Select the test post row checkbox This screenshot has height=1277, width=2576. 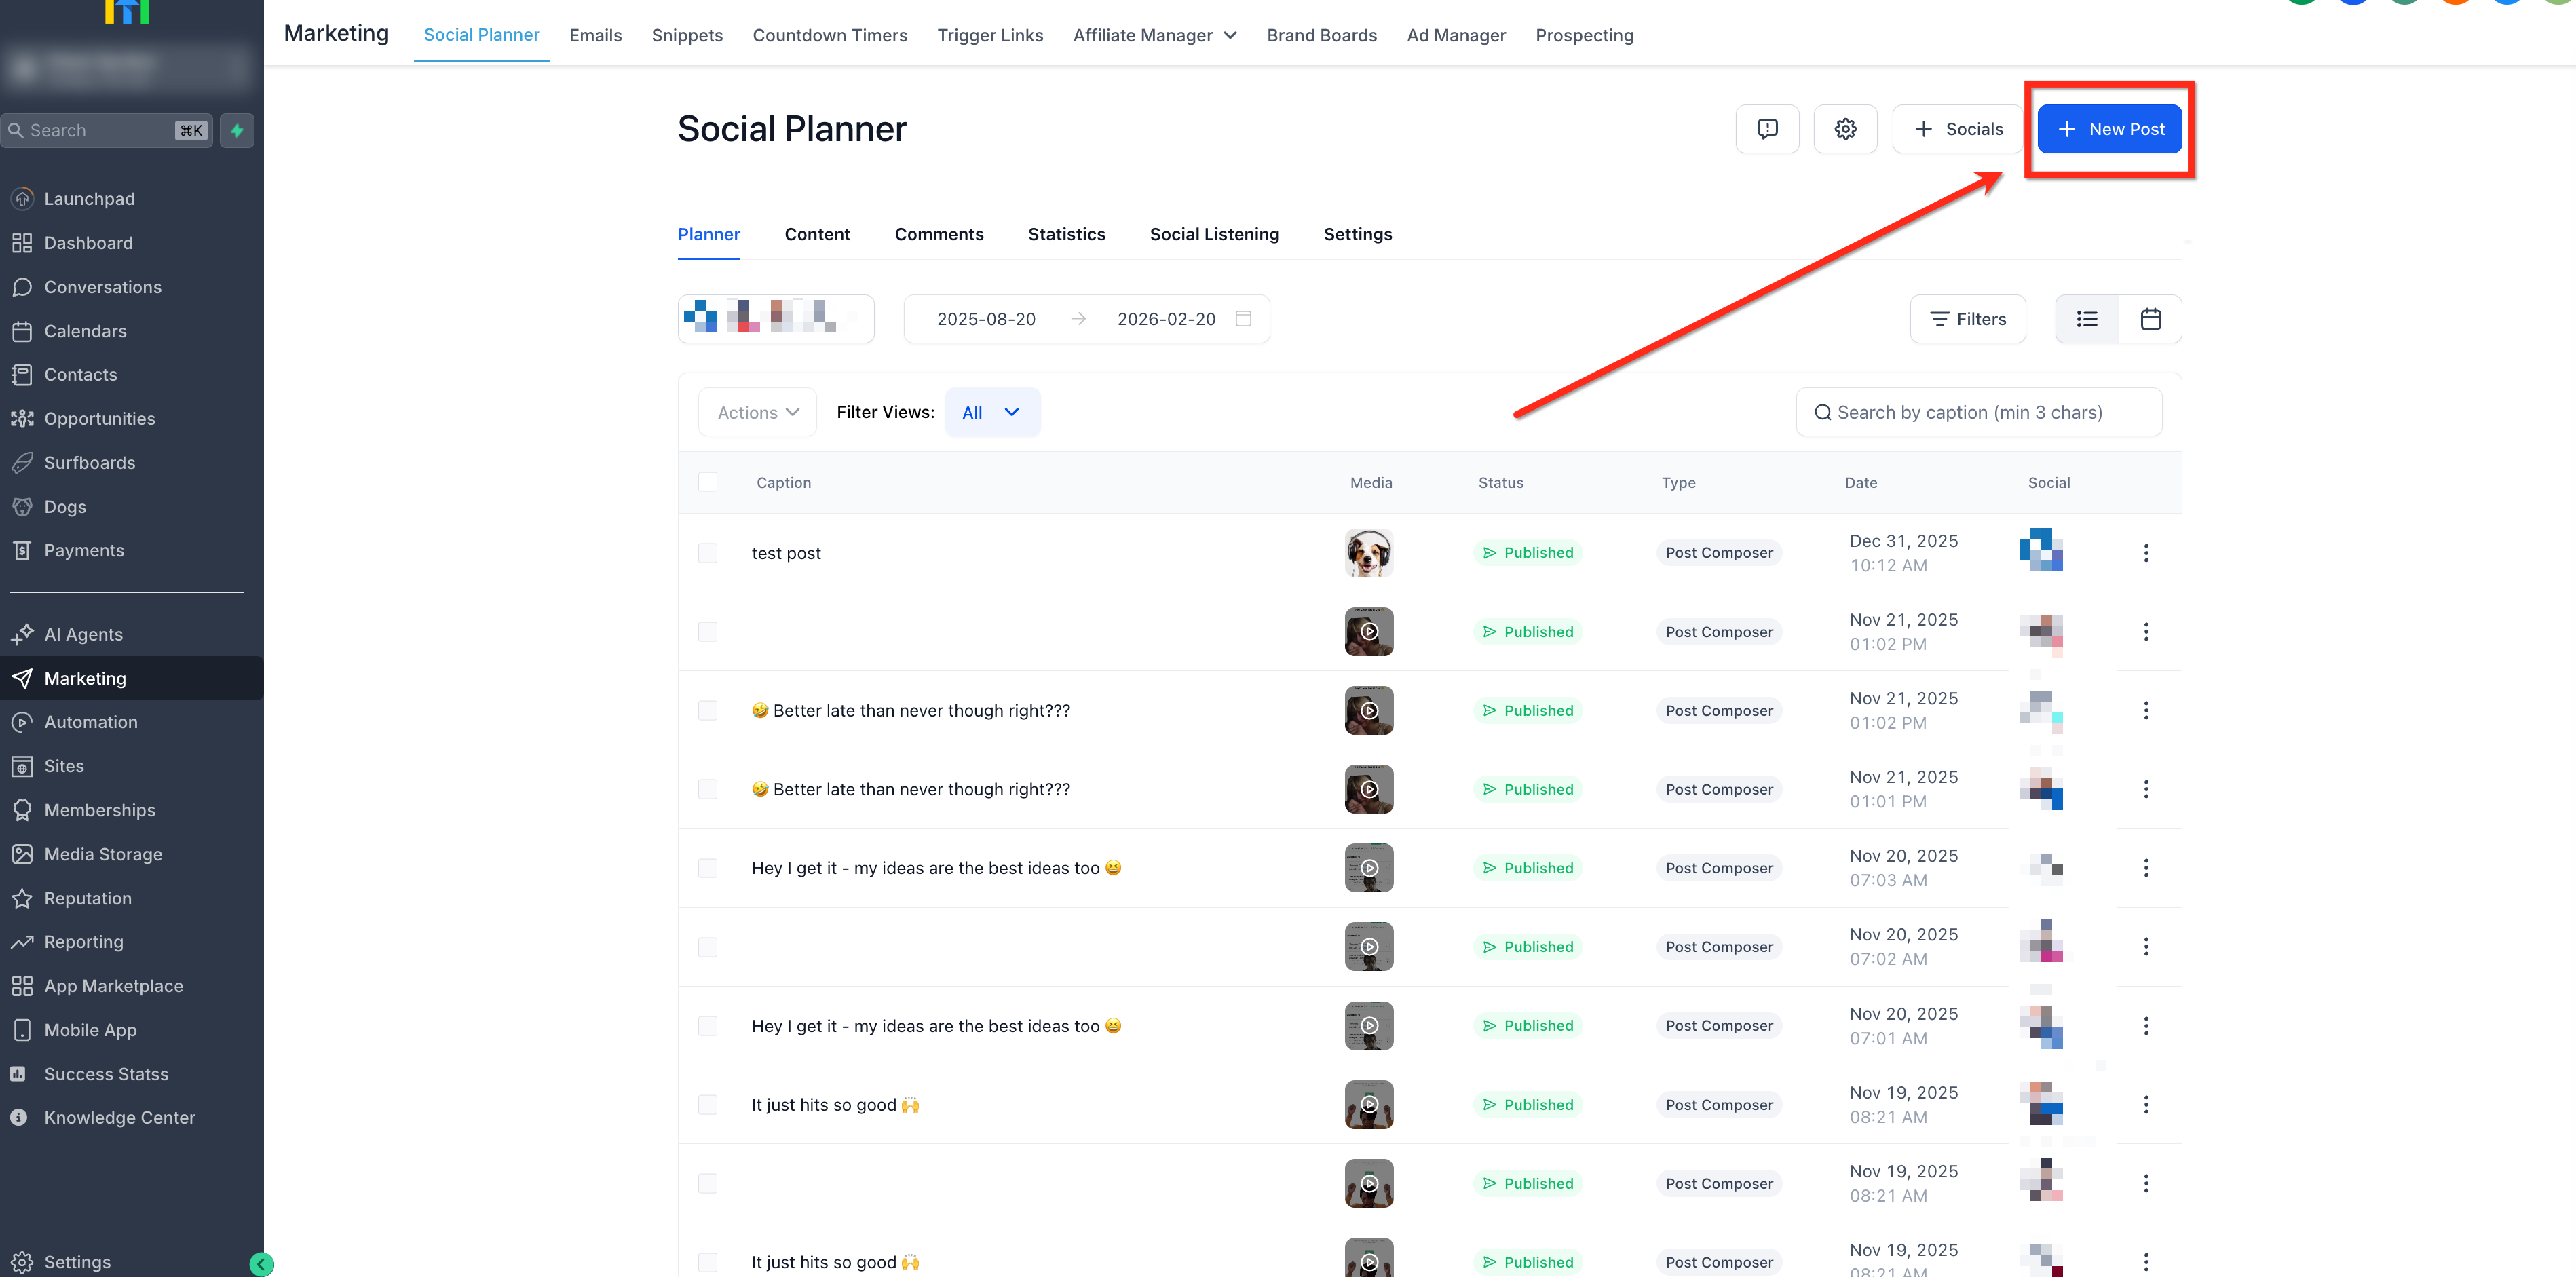click(x=708, y=553)
